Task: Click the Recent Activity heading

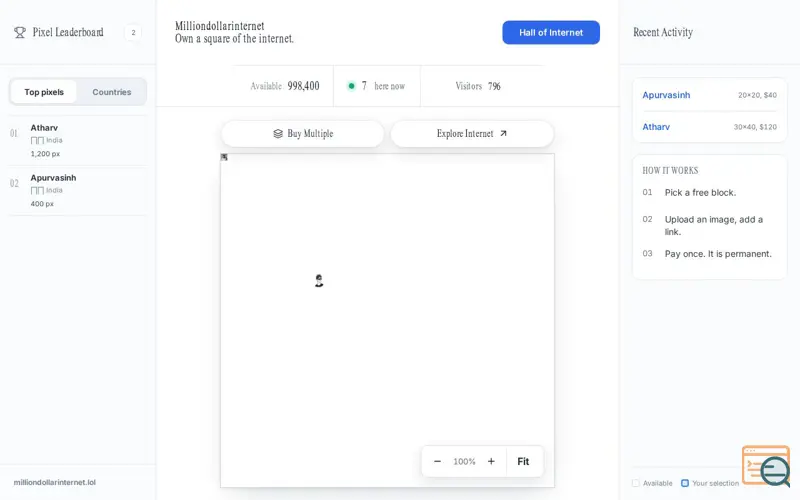Action: pos(663,32)
